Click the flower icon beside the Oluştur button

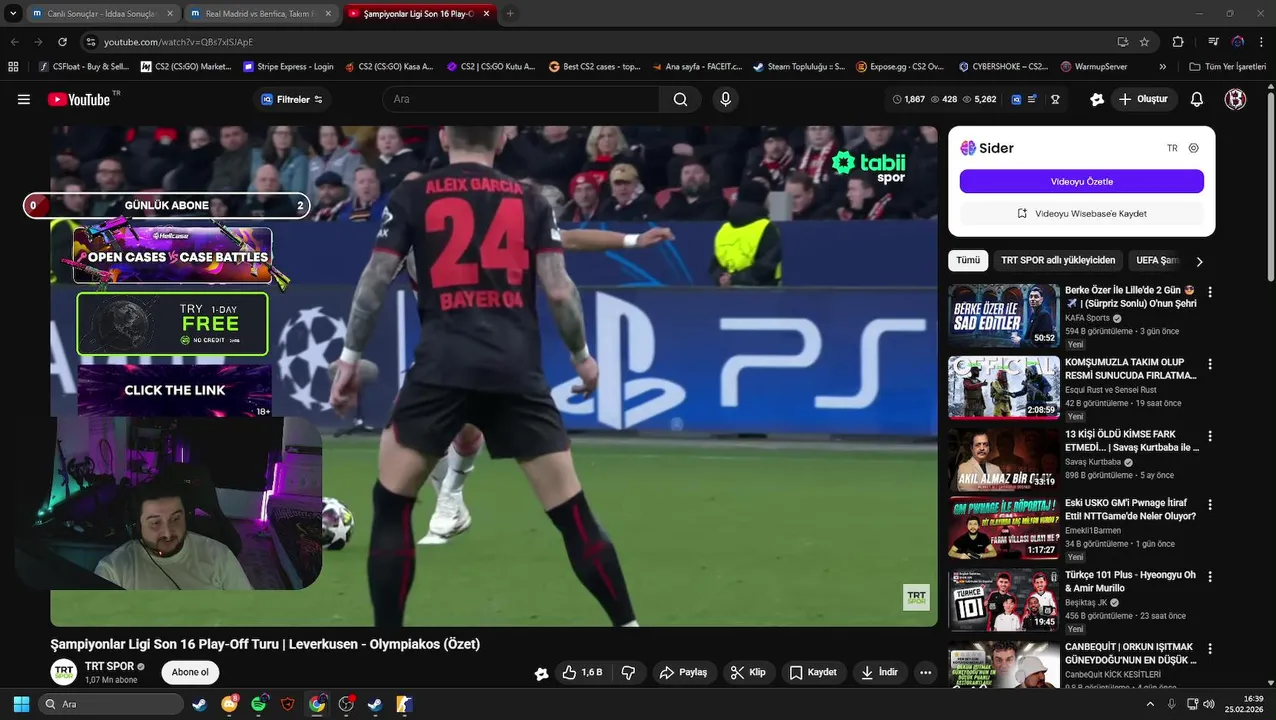point(1097,99)
